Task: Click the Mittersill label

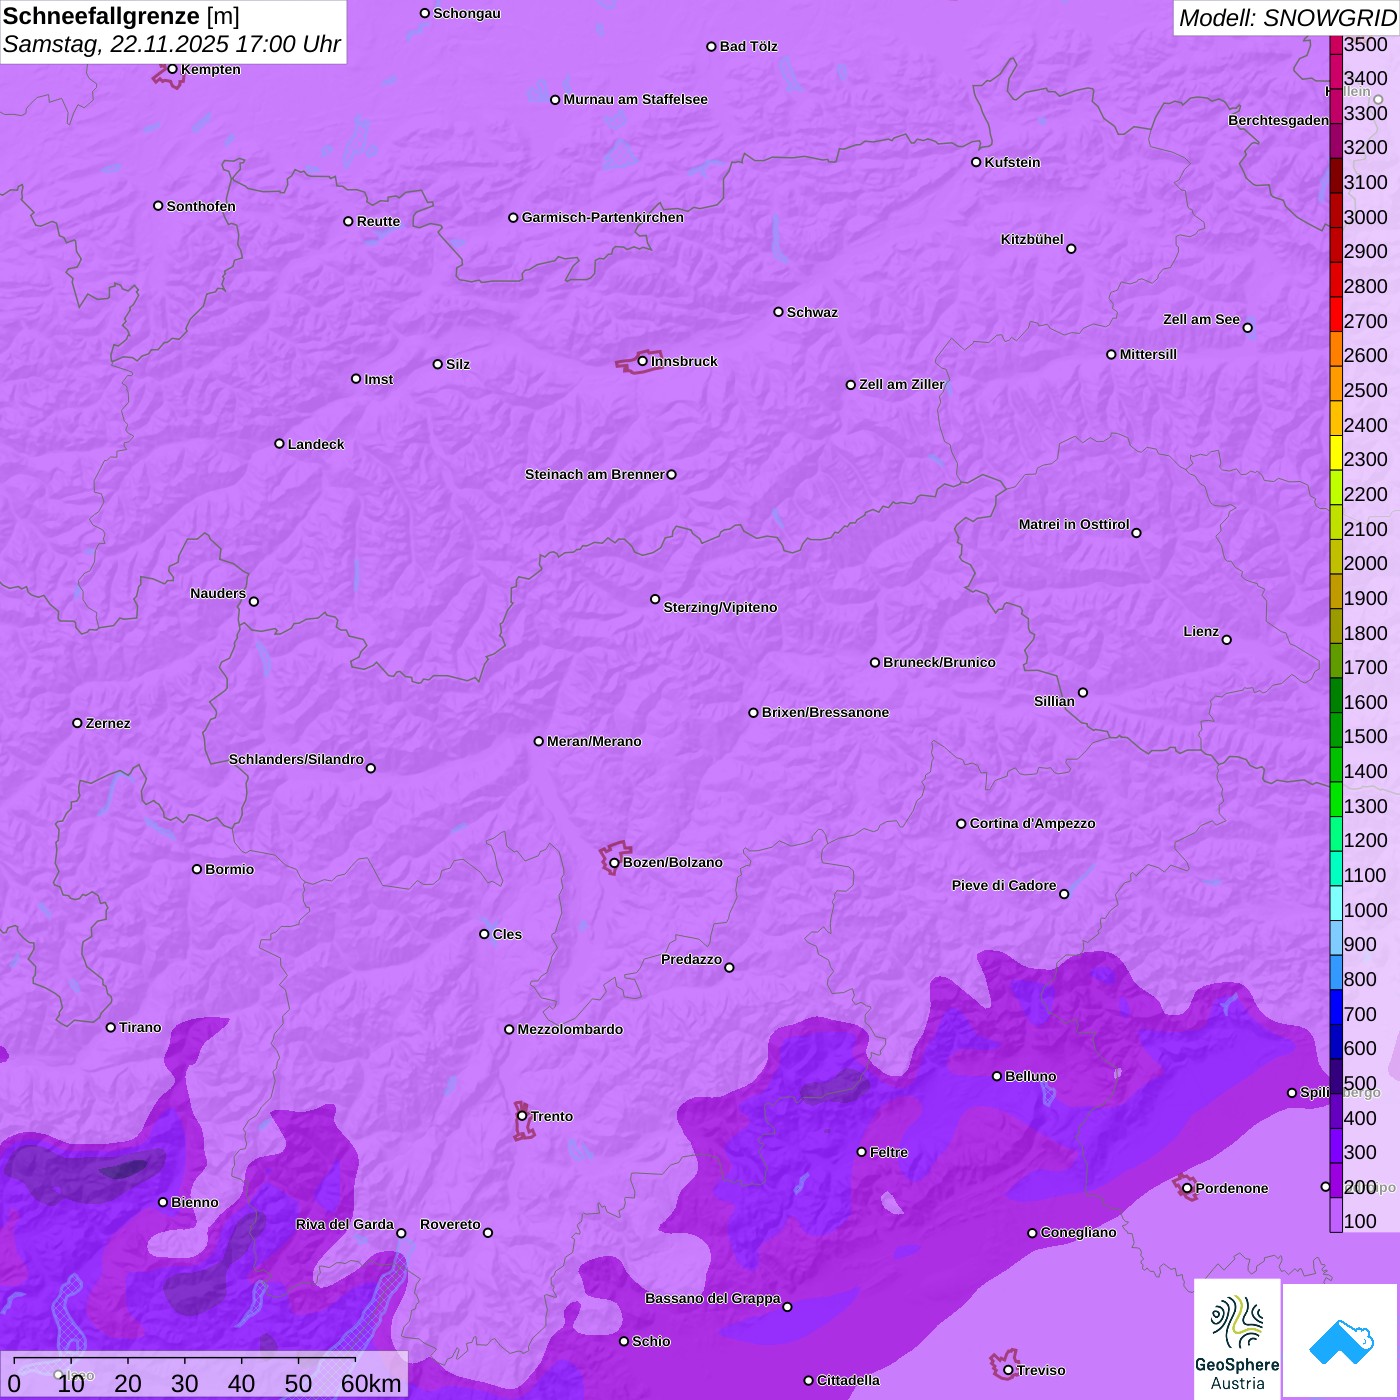Action: click(1148, 354)
